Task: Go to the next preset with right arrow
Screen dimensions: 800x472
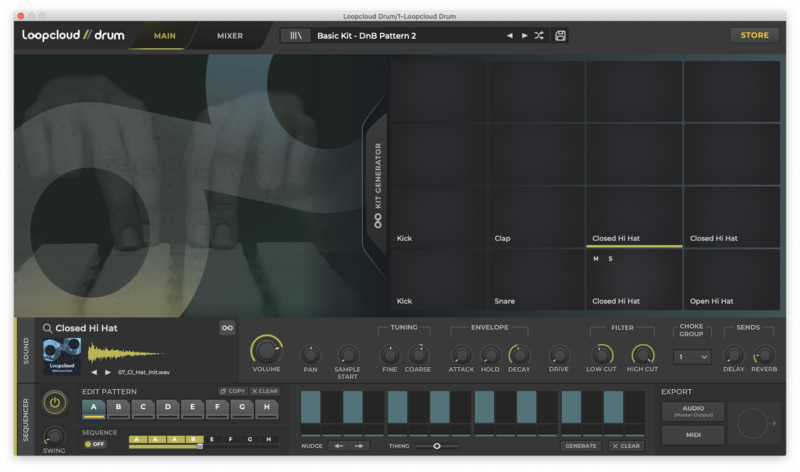Action: click(x=523, y=35)
